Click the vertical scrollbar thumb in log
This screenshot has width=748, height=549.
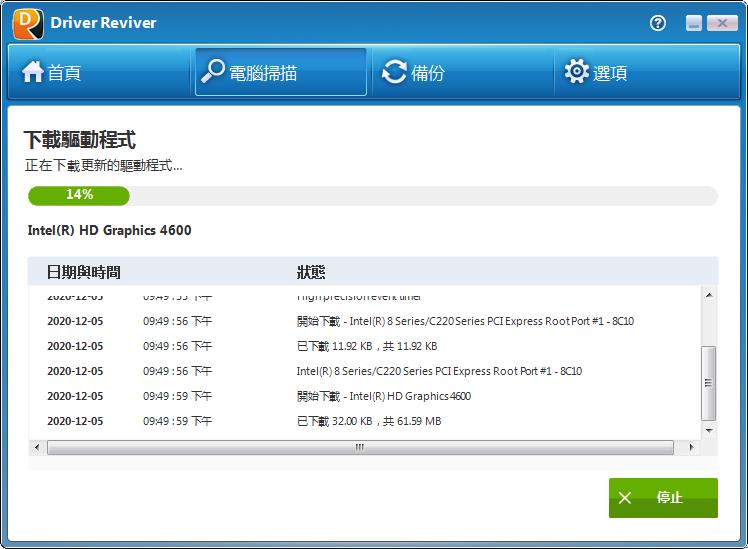[709, 383]
